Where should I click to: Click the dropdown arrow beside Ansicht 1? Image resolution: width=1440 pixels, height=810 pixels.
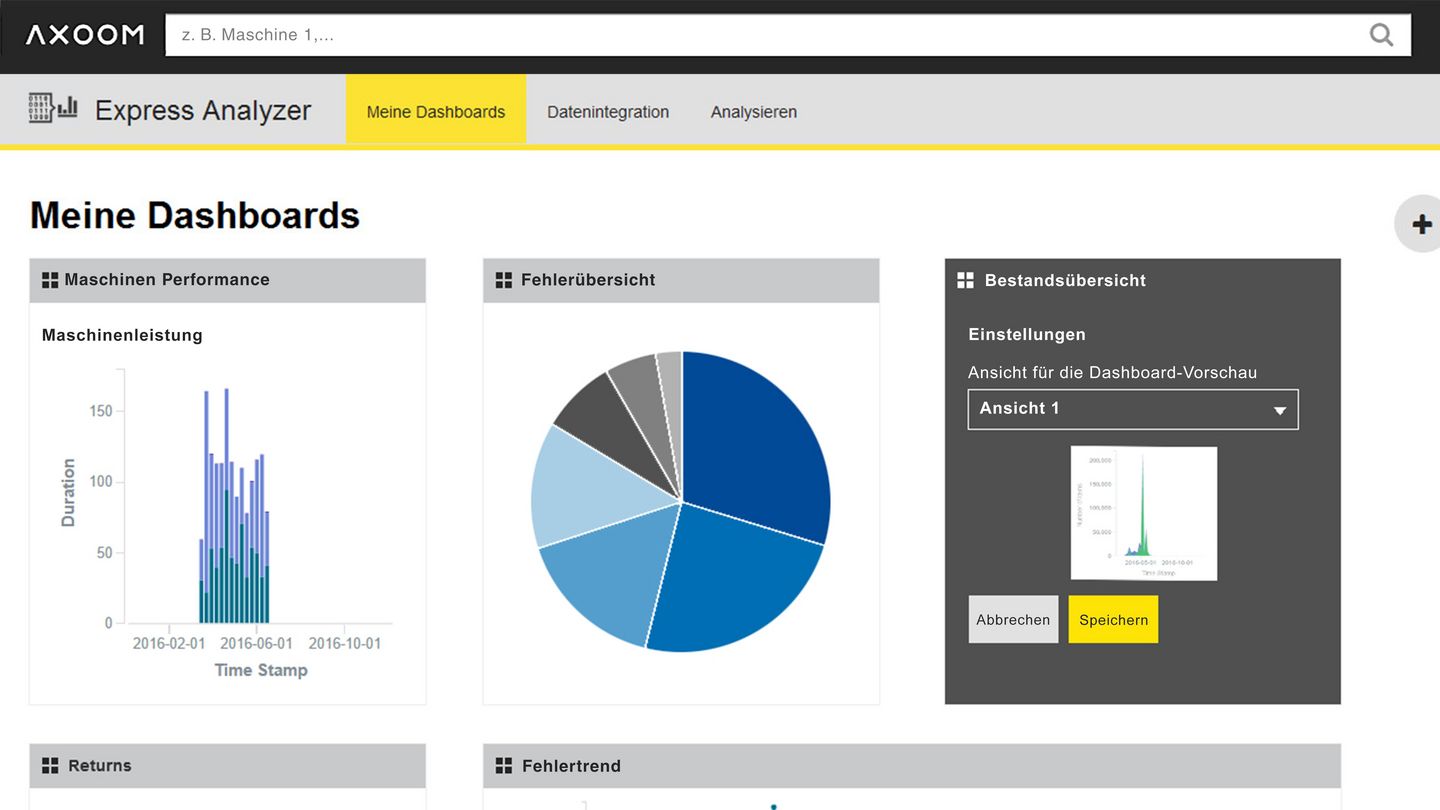pos(1279,411)
